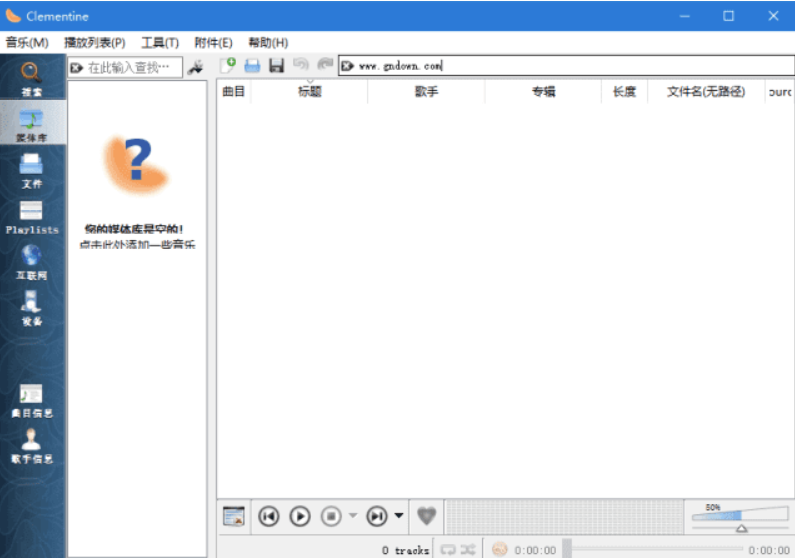This screenshot has height=558, width=795.
Task: Open the 帮助(H) menu
Action: click(x=268, y=43)
